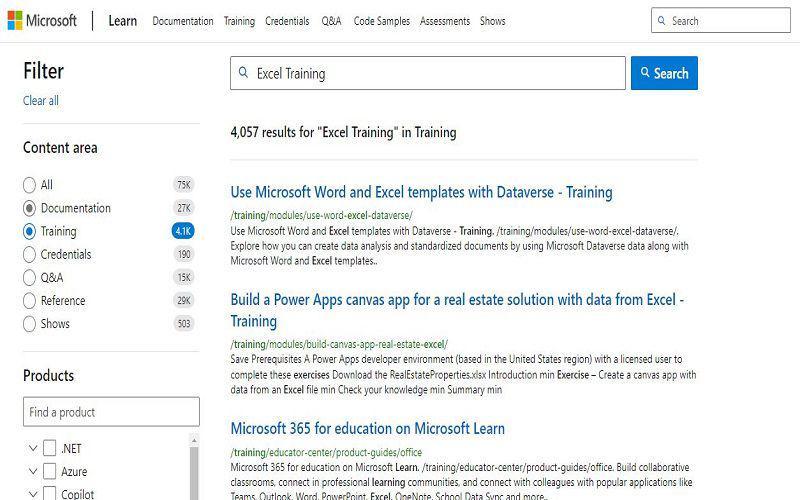Select the Q&A radio button
The image size is (800, 500).
click(30, 278)
